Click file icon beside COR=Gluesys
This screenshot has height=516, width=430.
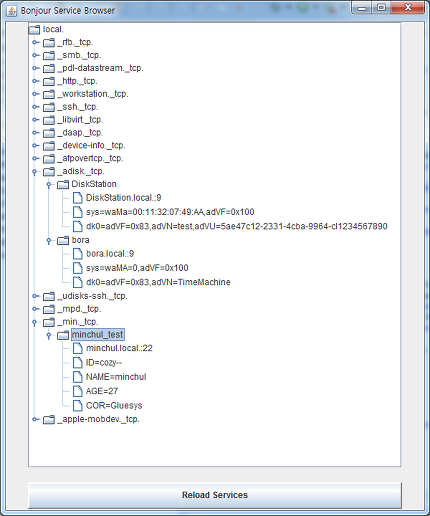(x=77, y=406)
